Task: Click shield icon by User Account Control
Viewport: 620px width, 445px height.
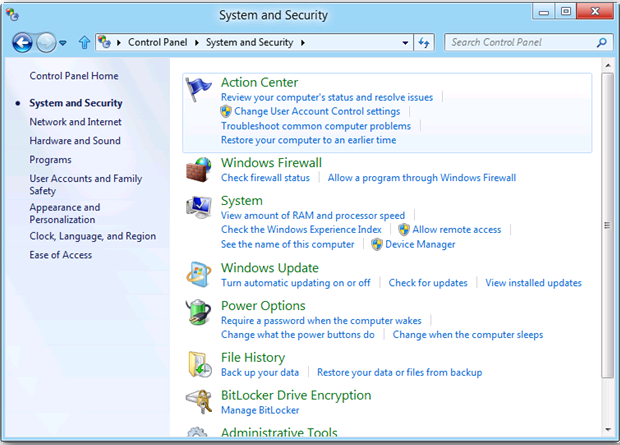Action: [226, 112]
